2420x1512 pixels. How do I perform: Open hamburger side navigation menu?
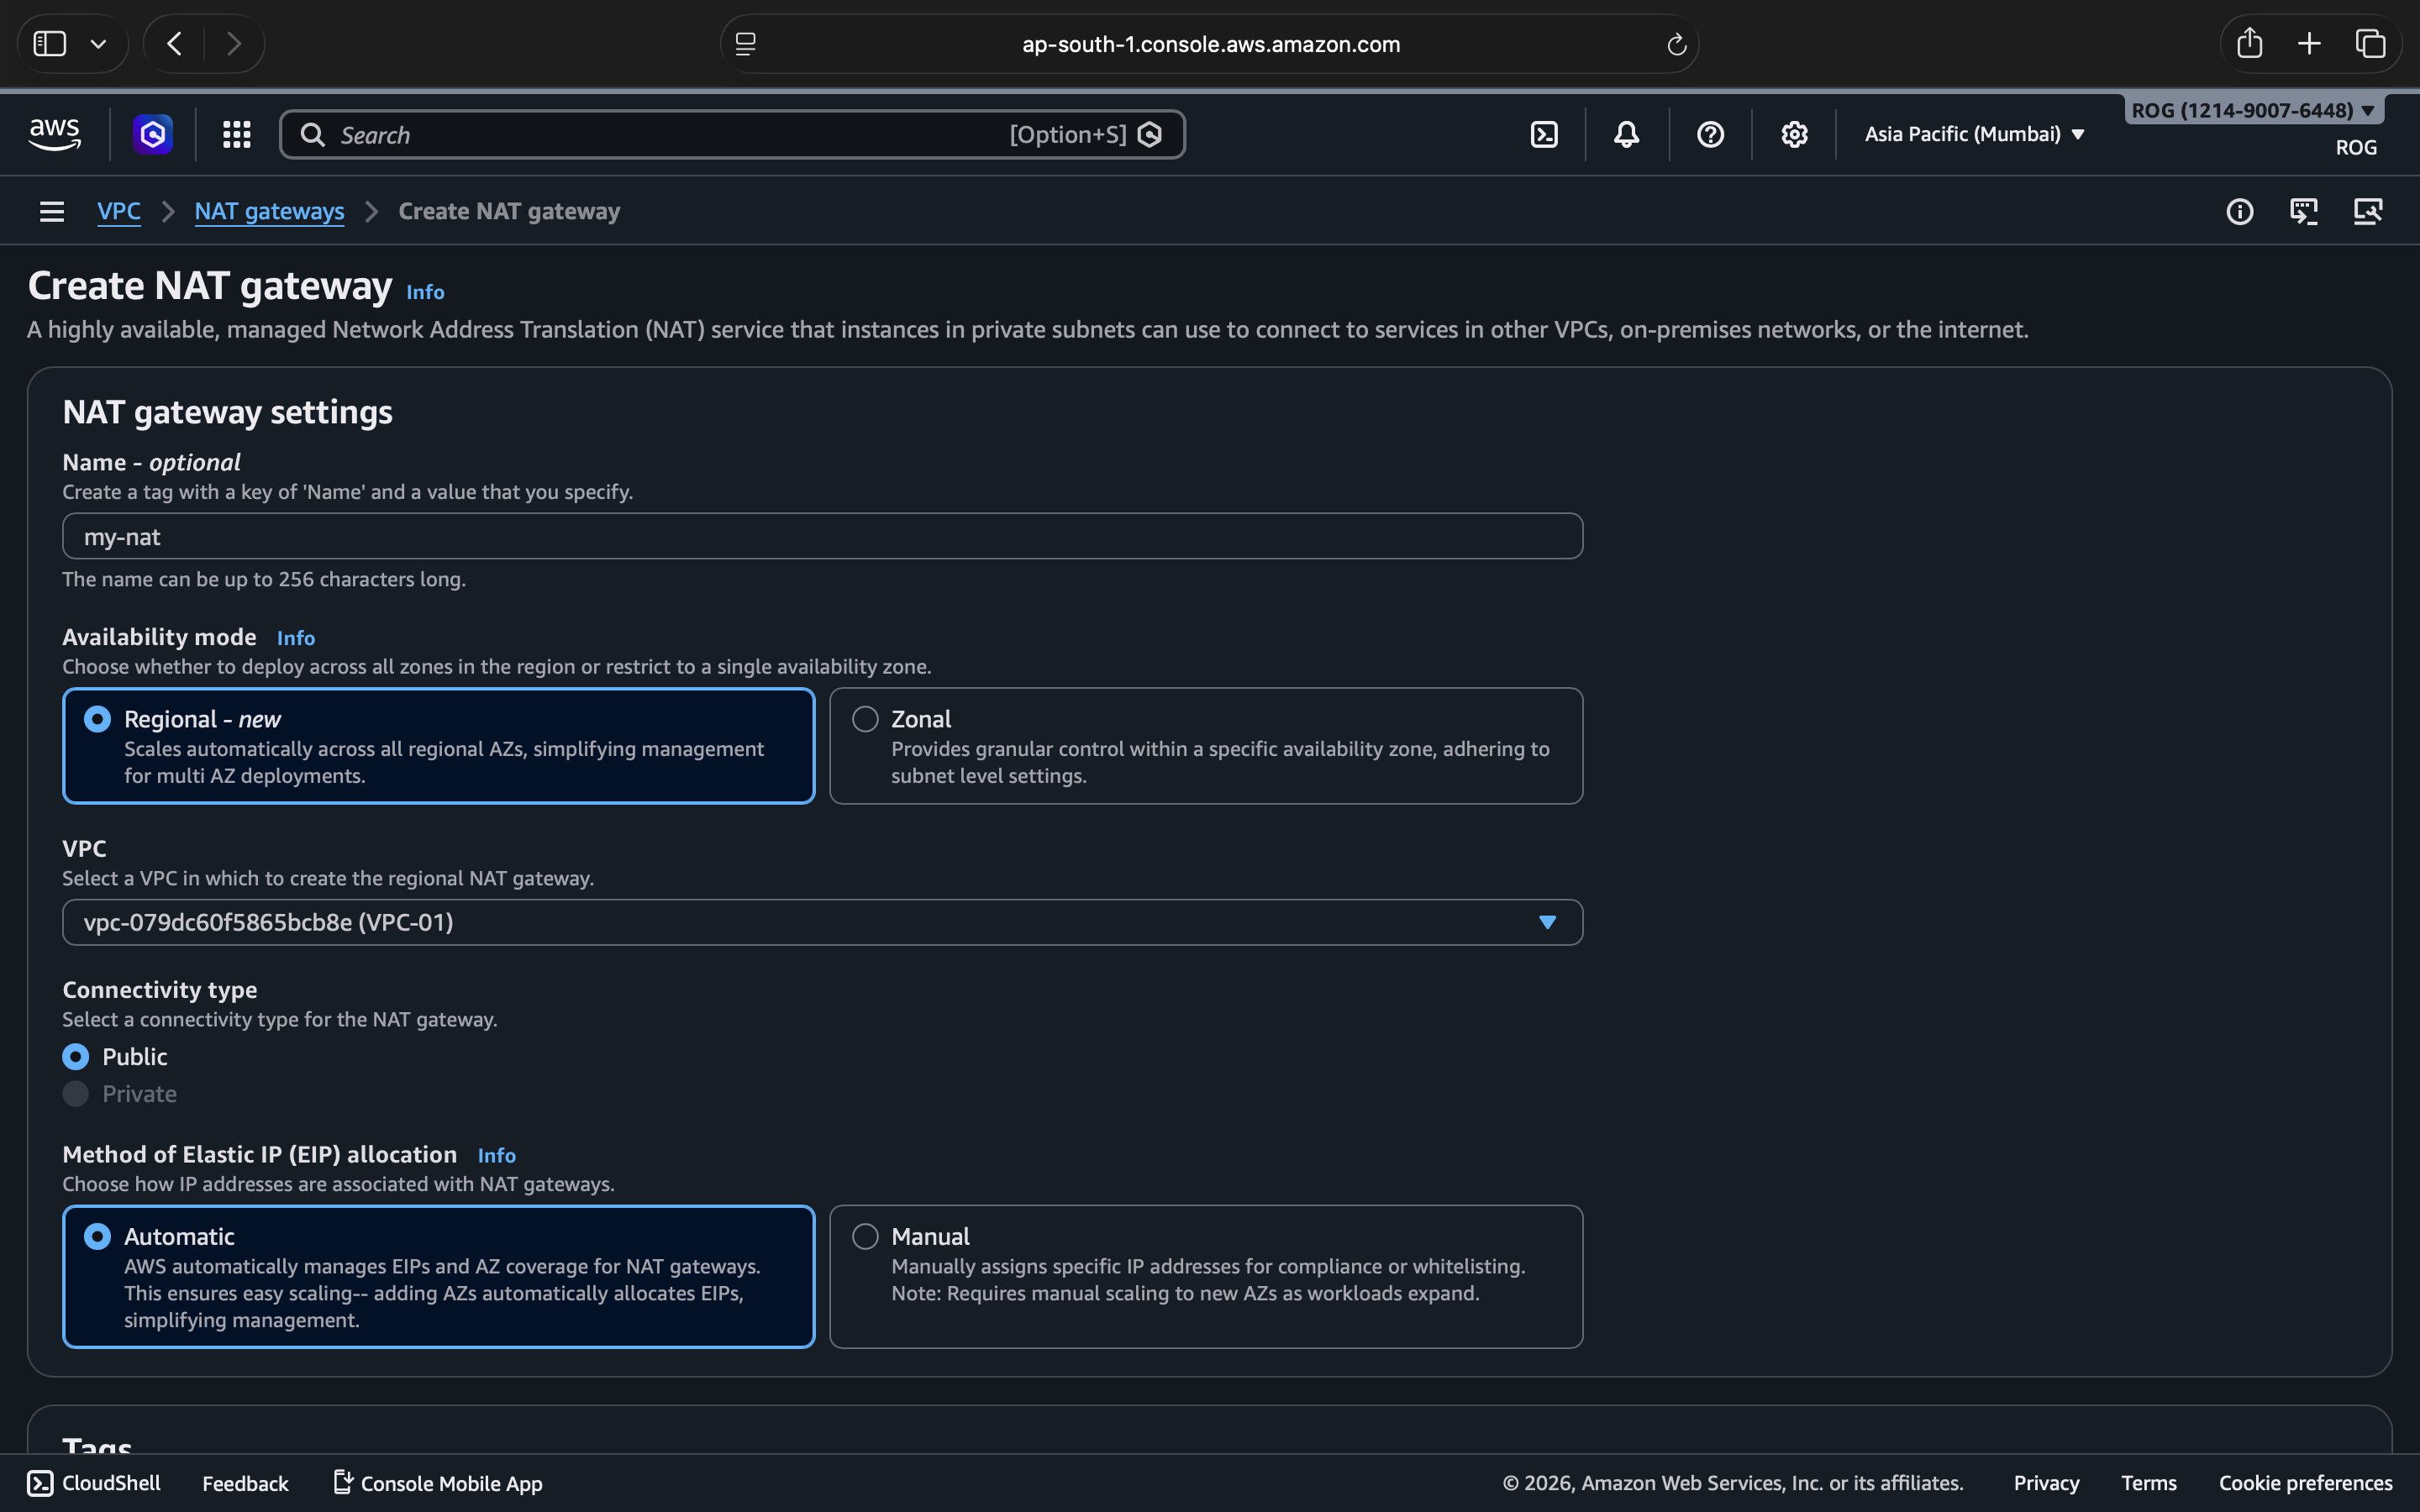click(52, 212)
